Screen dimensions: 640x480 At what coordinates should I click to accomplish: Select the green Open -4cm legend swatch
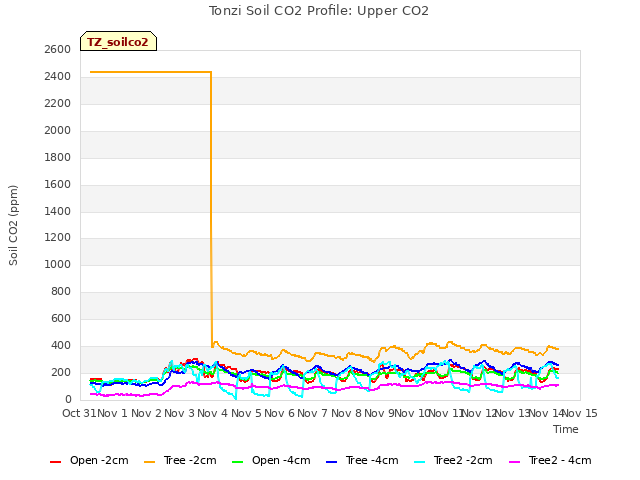(x=237, y=462)
